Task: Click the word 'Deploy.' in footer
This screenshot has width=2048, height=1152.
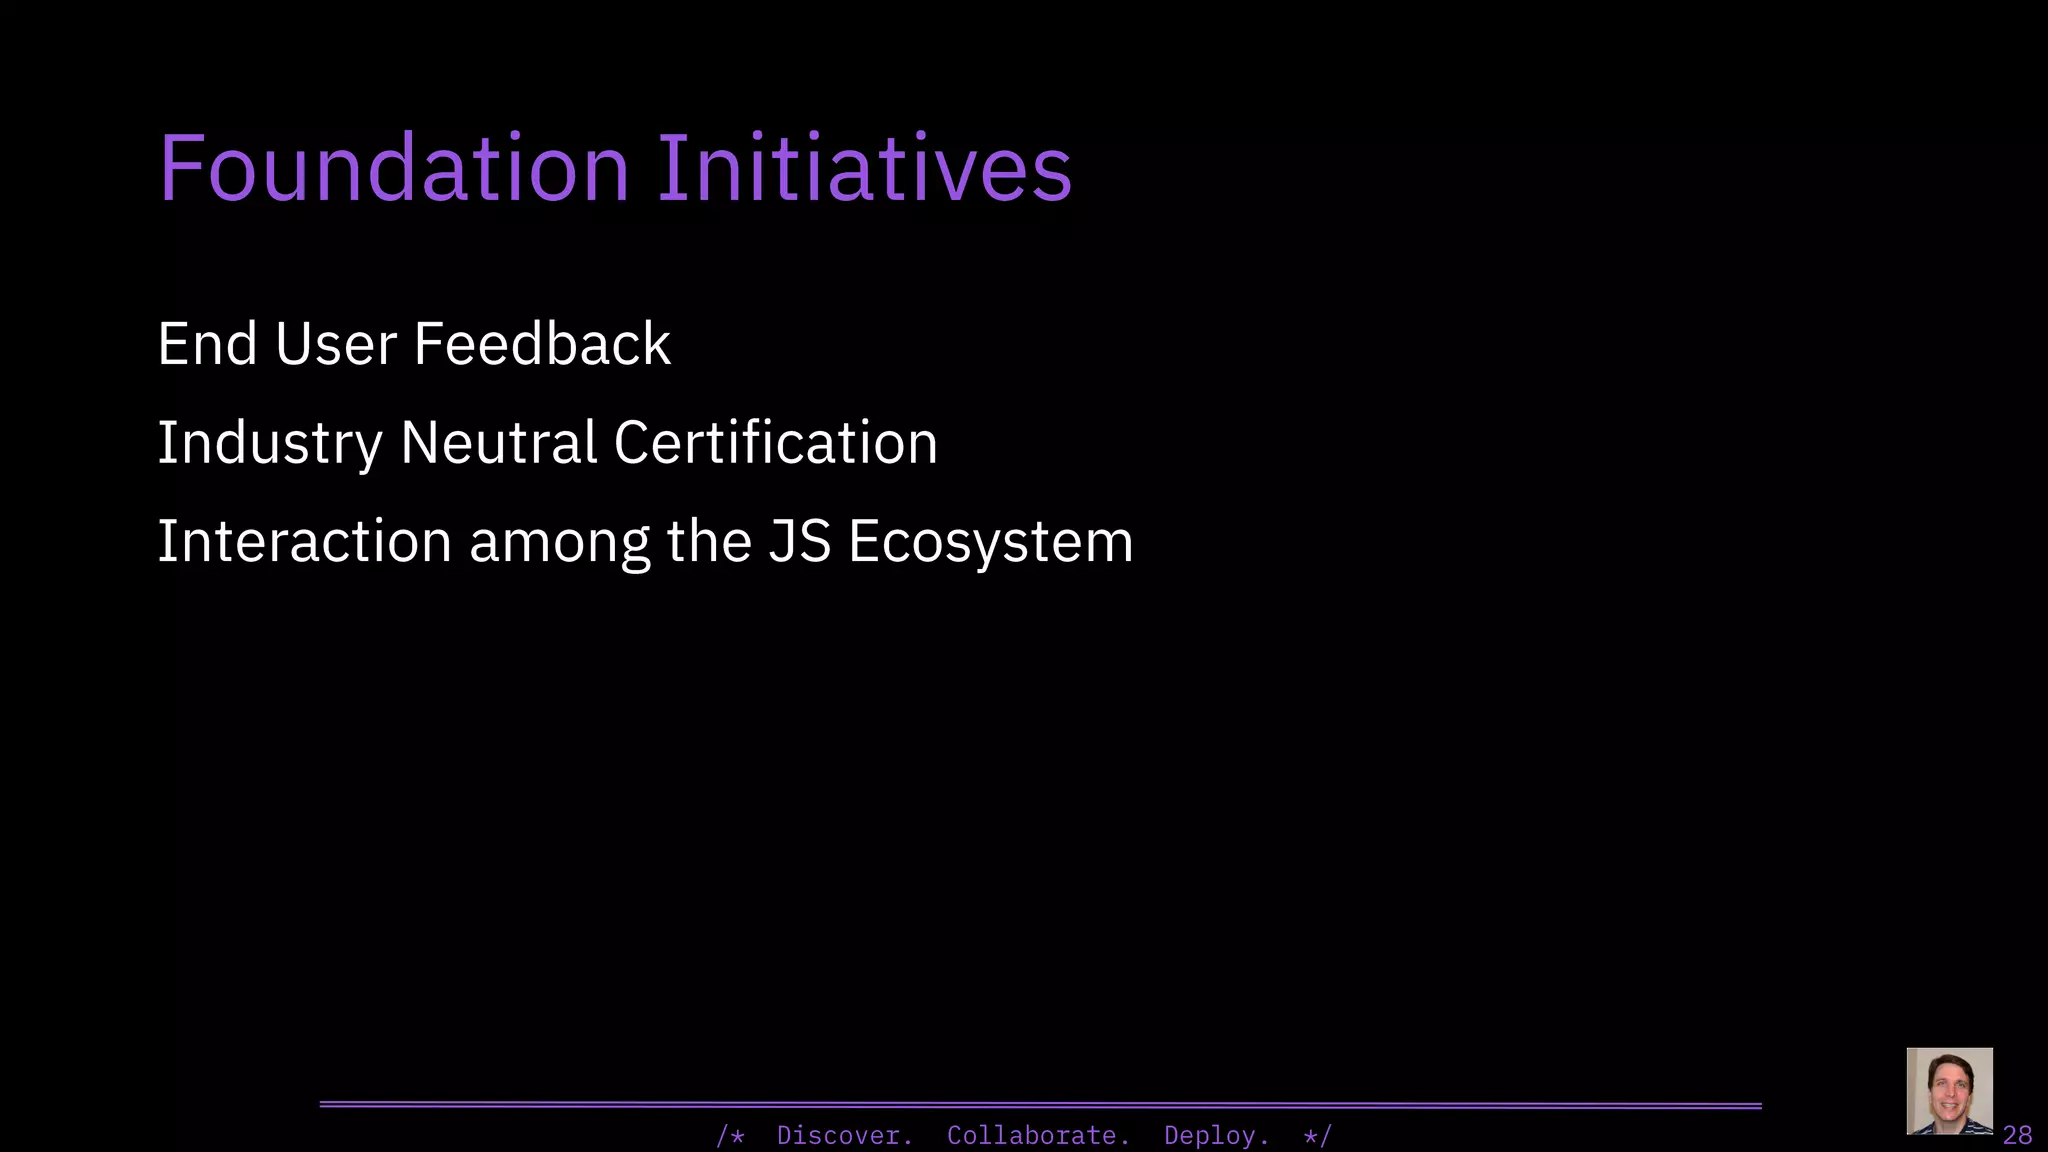Action: click(1216, 1136)
